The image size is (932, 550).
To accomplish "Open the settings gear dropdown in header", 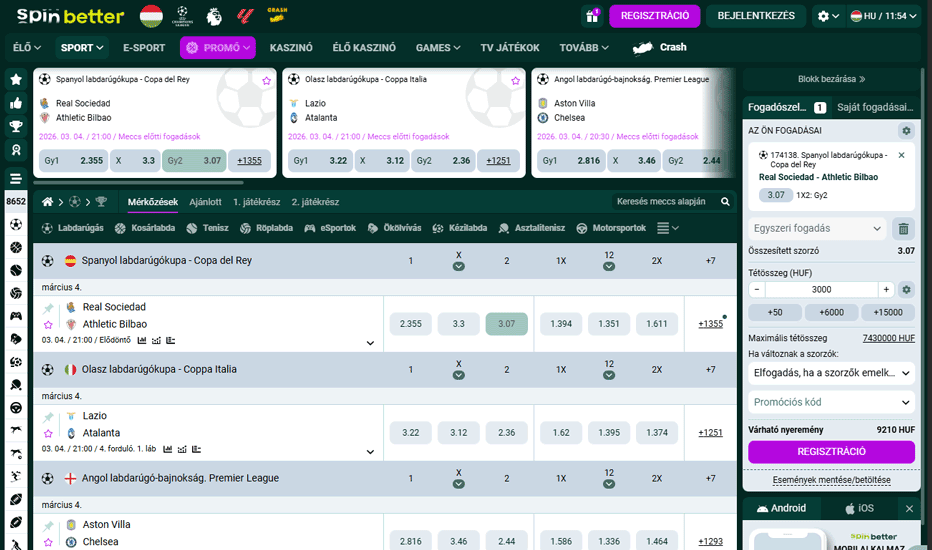I will pos(828,16).
